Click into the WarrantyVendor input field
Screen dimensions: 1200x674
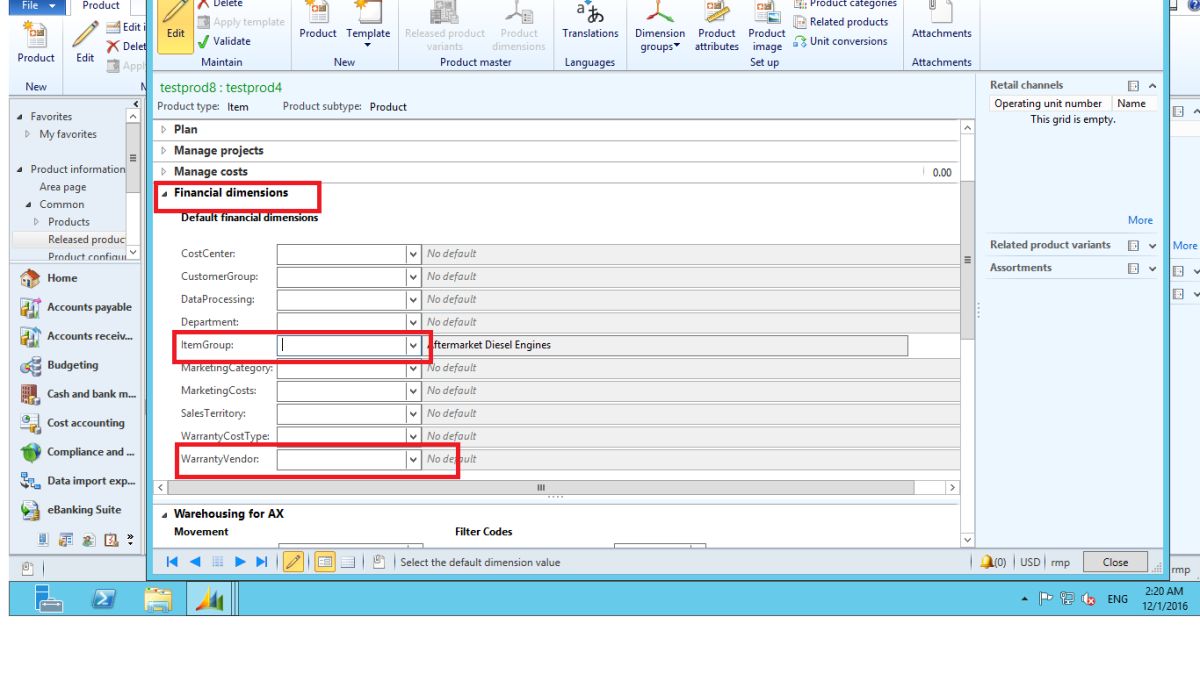point(341,459)
